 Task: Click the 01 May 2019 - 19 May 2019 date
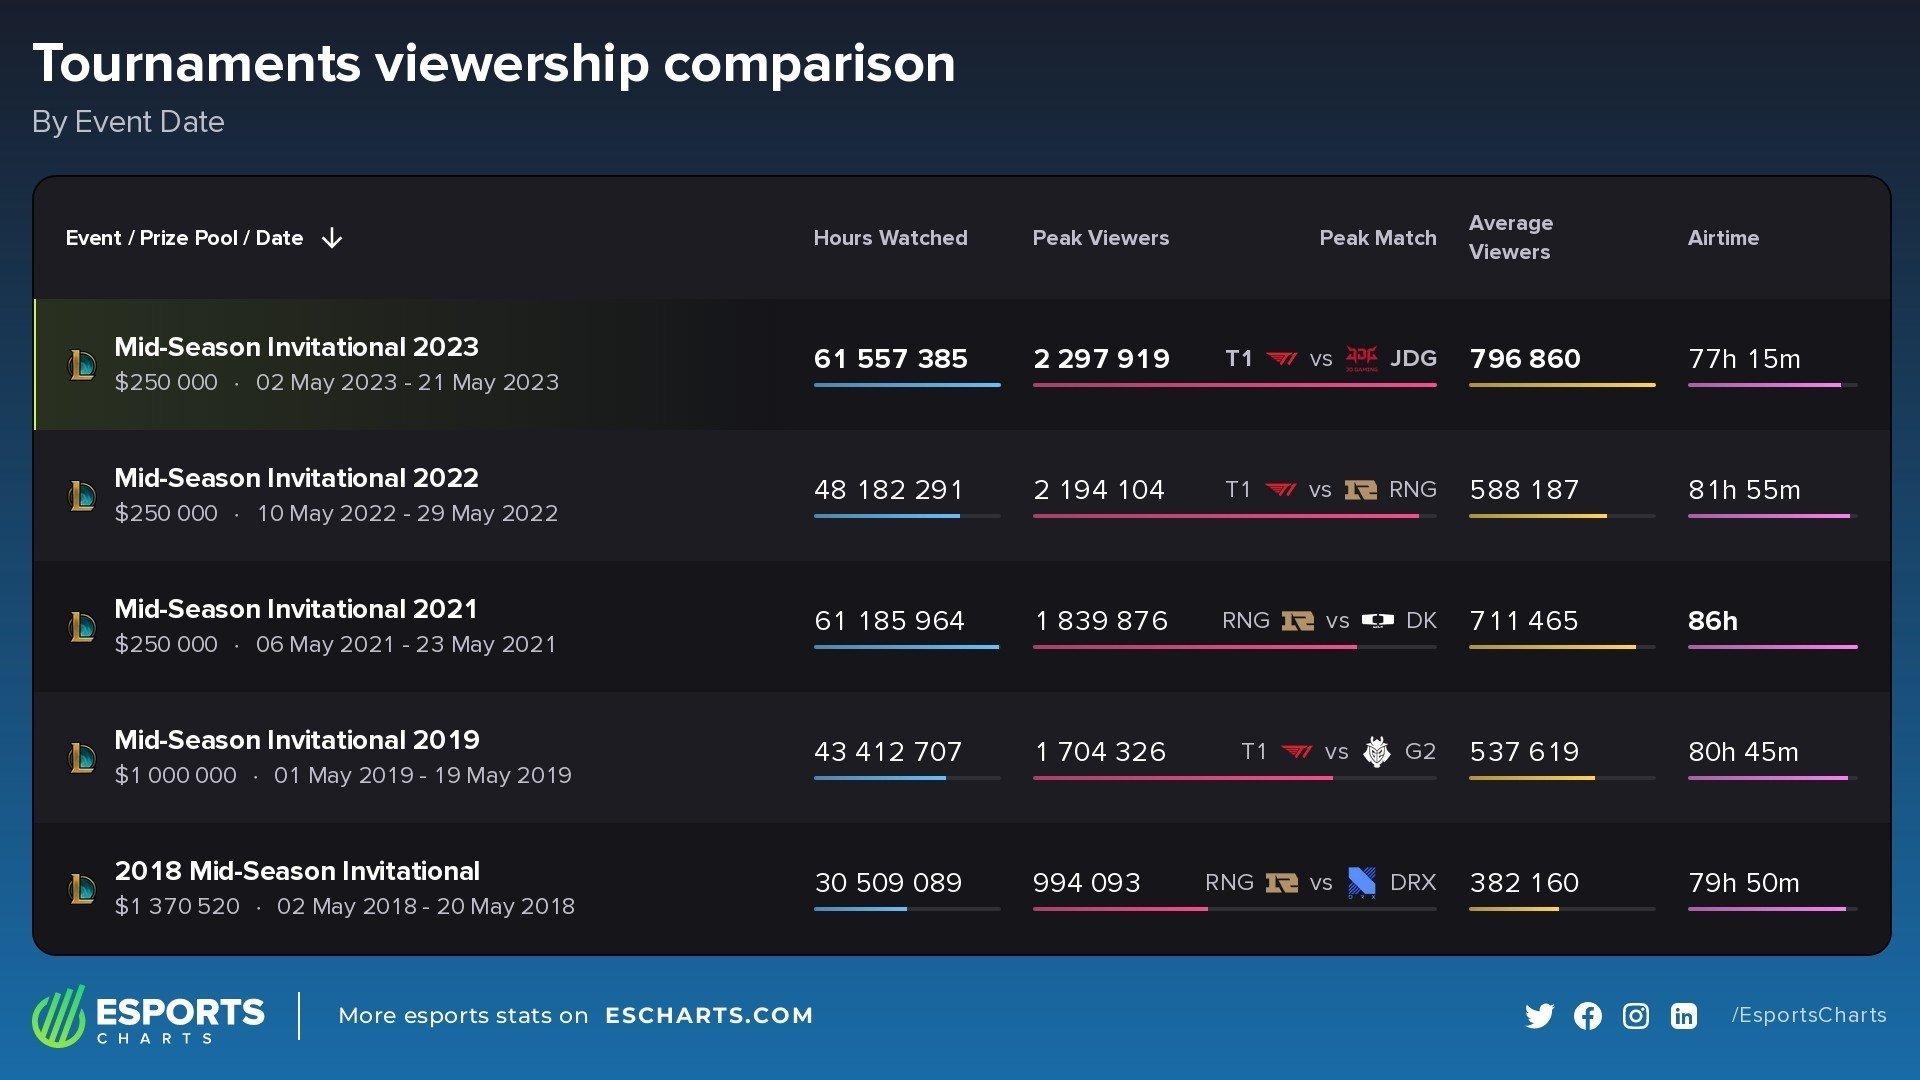pos(423,775)
